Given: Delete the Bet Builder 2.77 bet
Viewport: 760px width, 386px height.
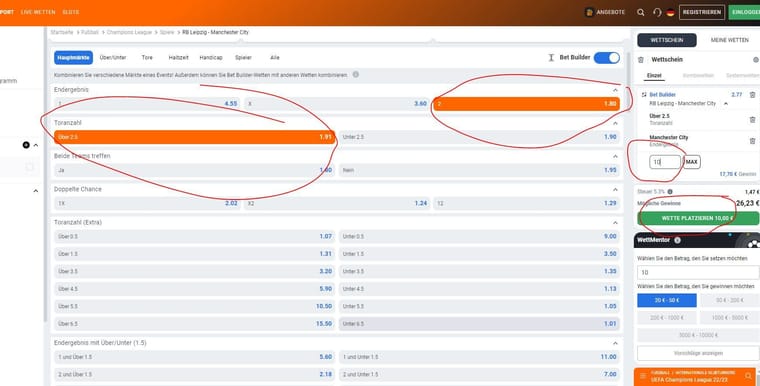Looking at the screenshot, I should 752,95.
